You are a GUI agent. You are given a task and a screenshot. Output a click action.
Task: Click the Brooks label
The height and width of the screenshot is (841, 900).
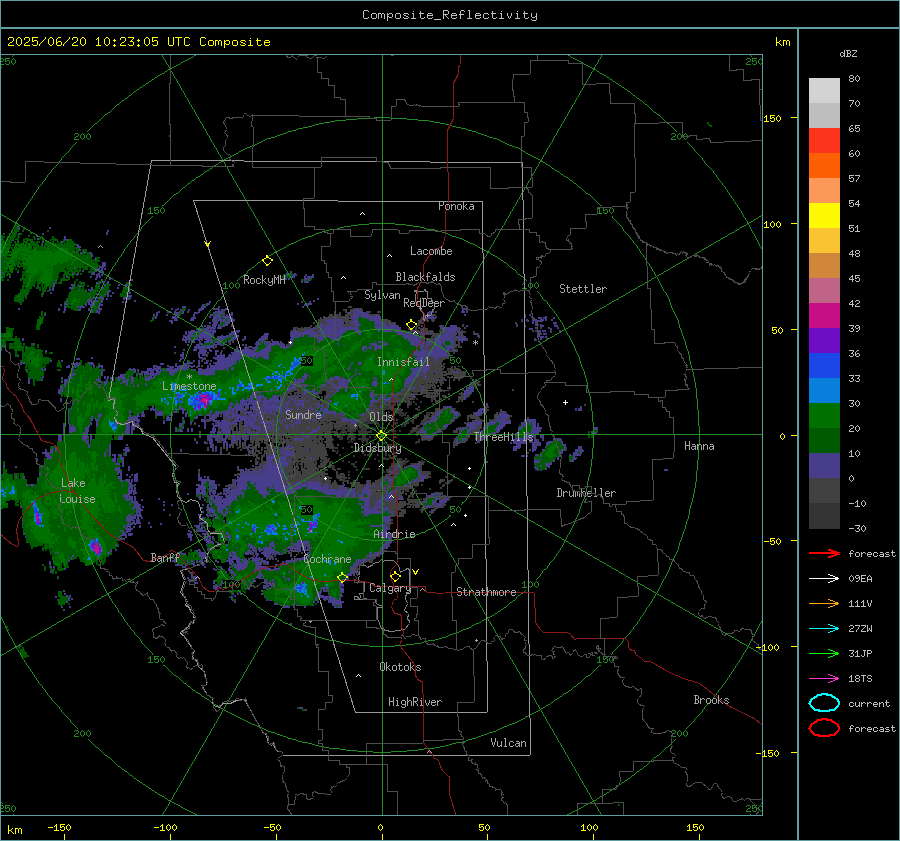click(x=711, y=700)
